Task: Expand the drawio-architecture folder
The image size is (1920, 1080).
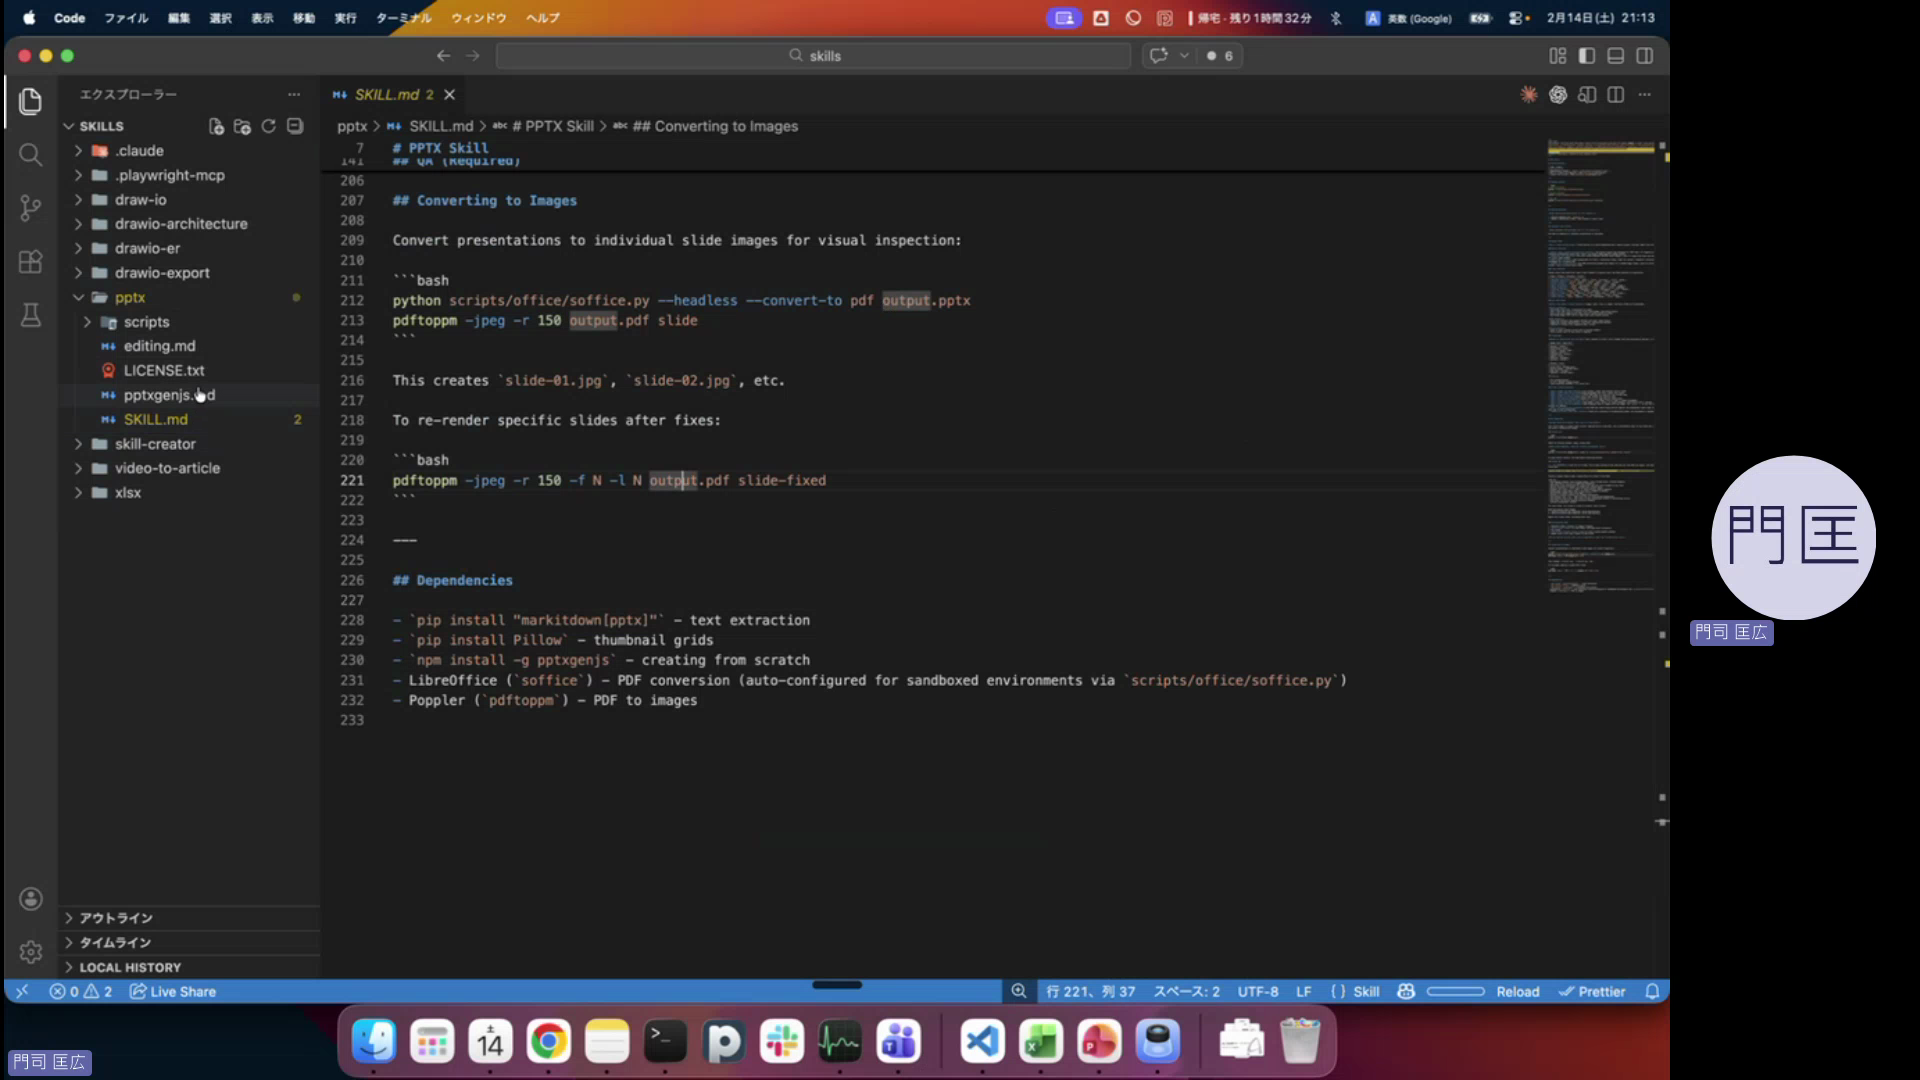Action: point(180,224)
